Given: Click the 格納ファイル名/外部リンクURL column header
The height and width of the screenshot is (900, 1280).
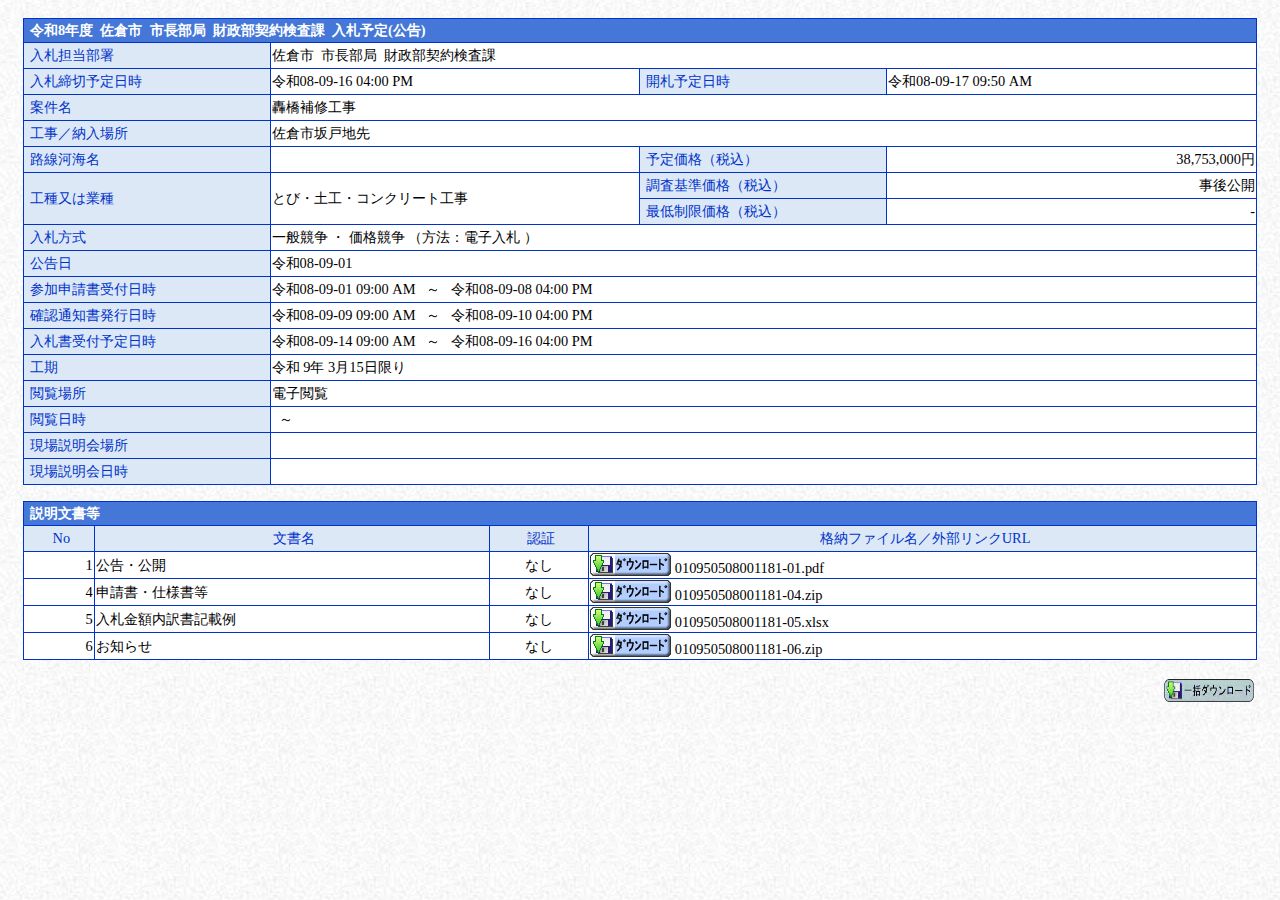Looking at the screenshot, I should pyautogui.click(x=924, y=539).
